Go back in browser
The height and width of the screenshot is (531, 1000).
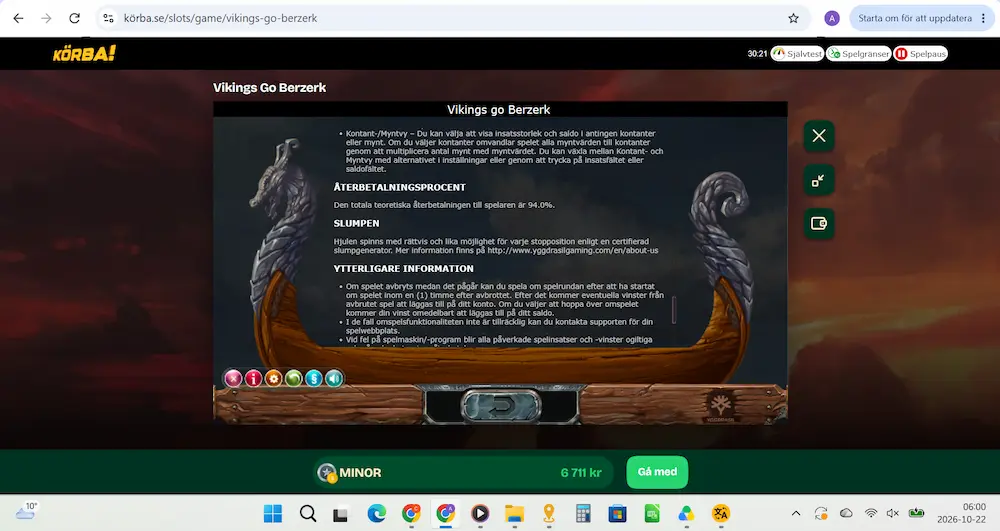(18, 18)
